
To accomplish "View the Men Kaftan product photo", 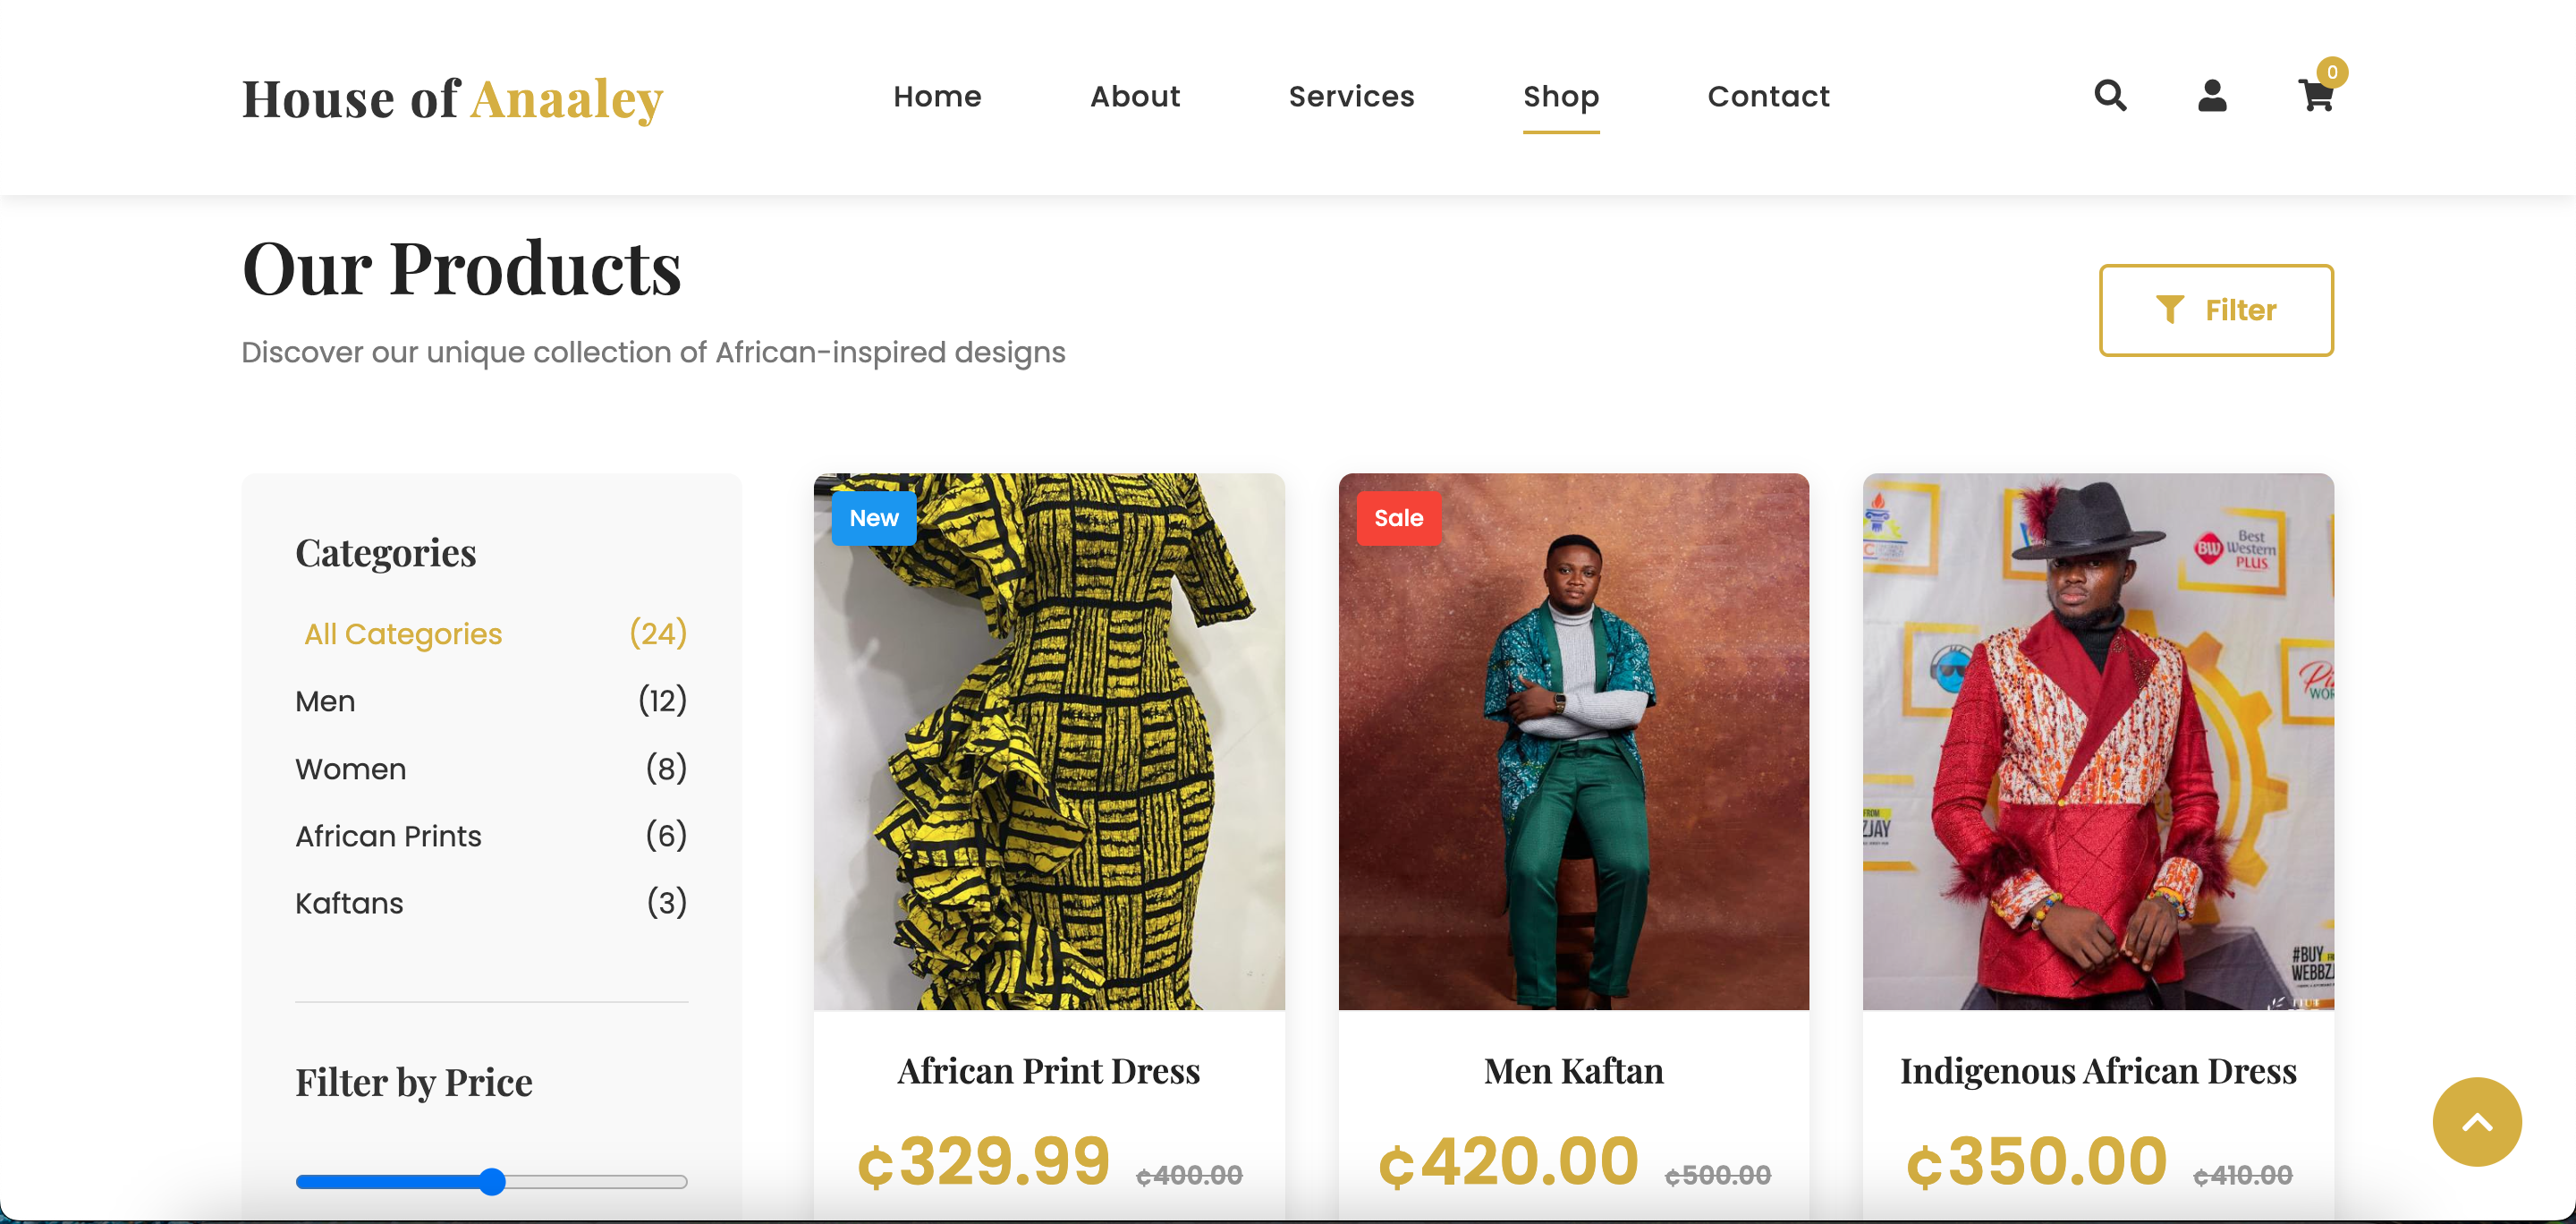I will click(x=1573, y=741).
